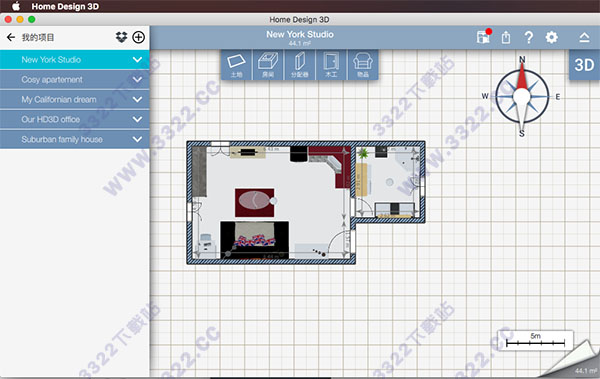Screen dimensions: 600x379
Task: Expand Cosy apartement chevron
Action: point(137,80)
